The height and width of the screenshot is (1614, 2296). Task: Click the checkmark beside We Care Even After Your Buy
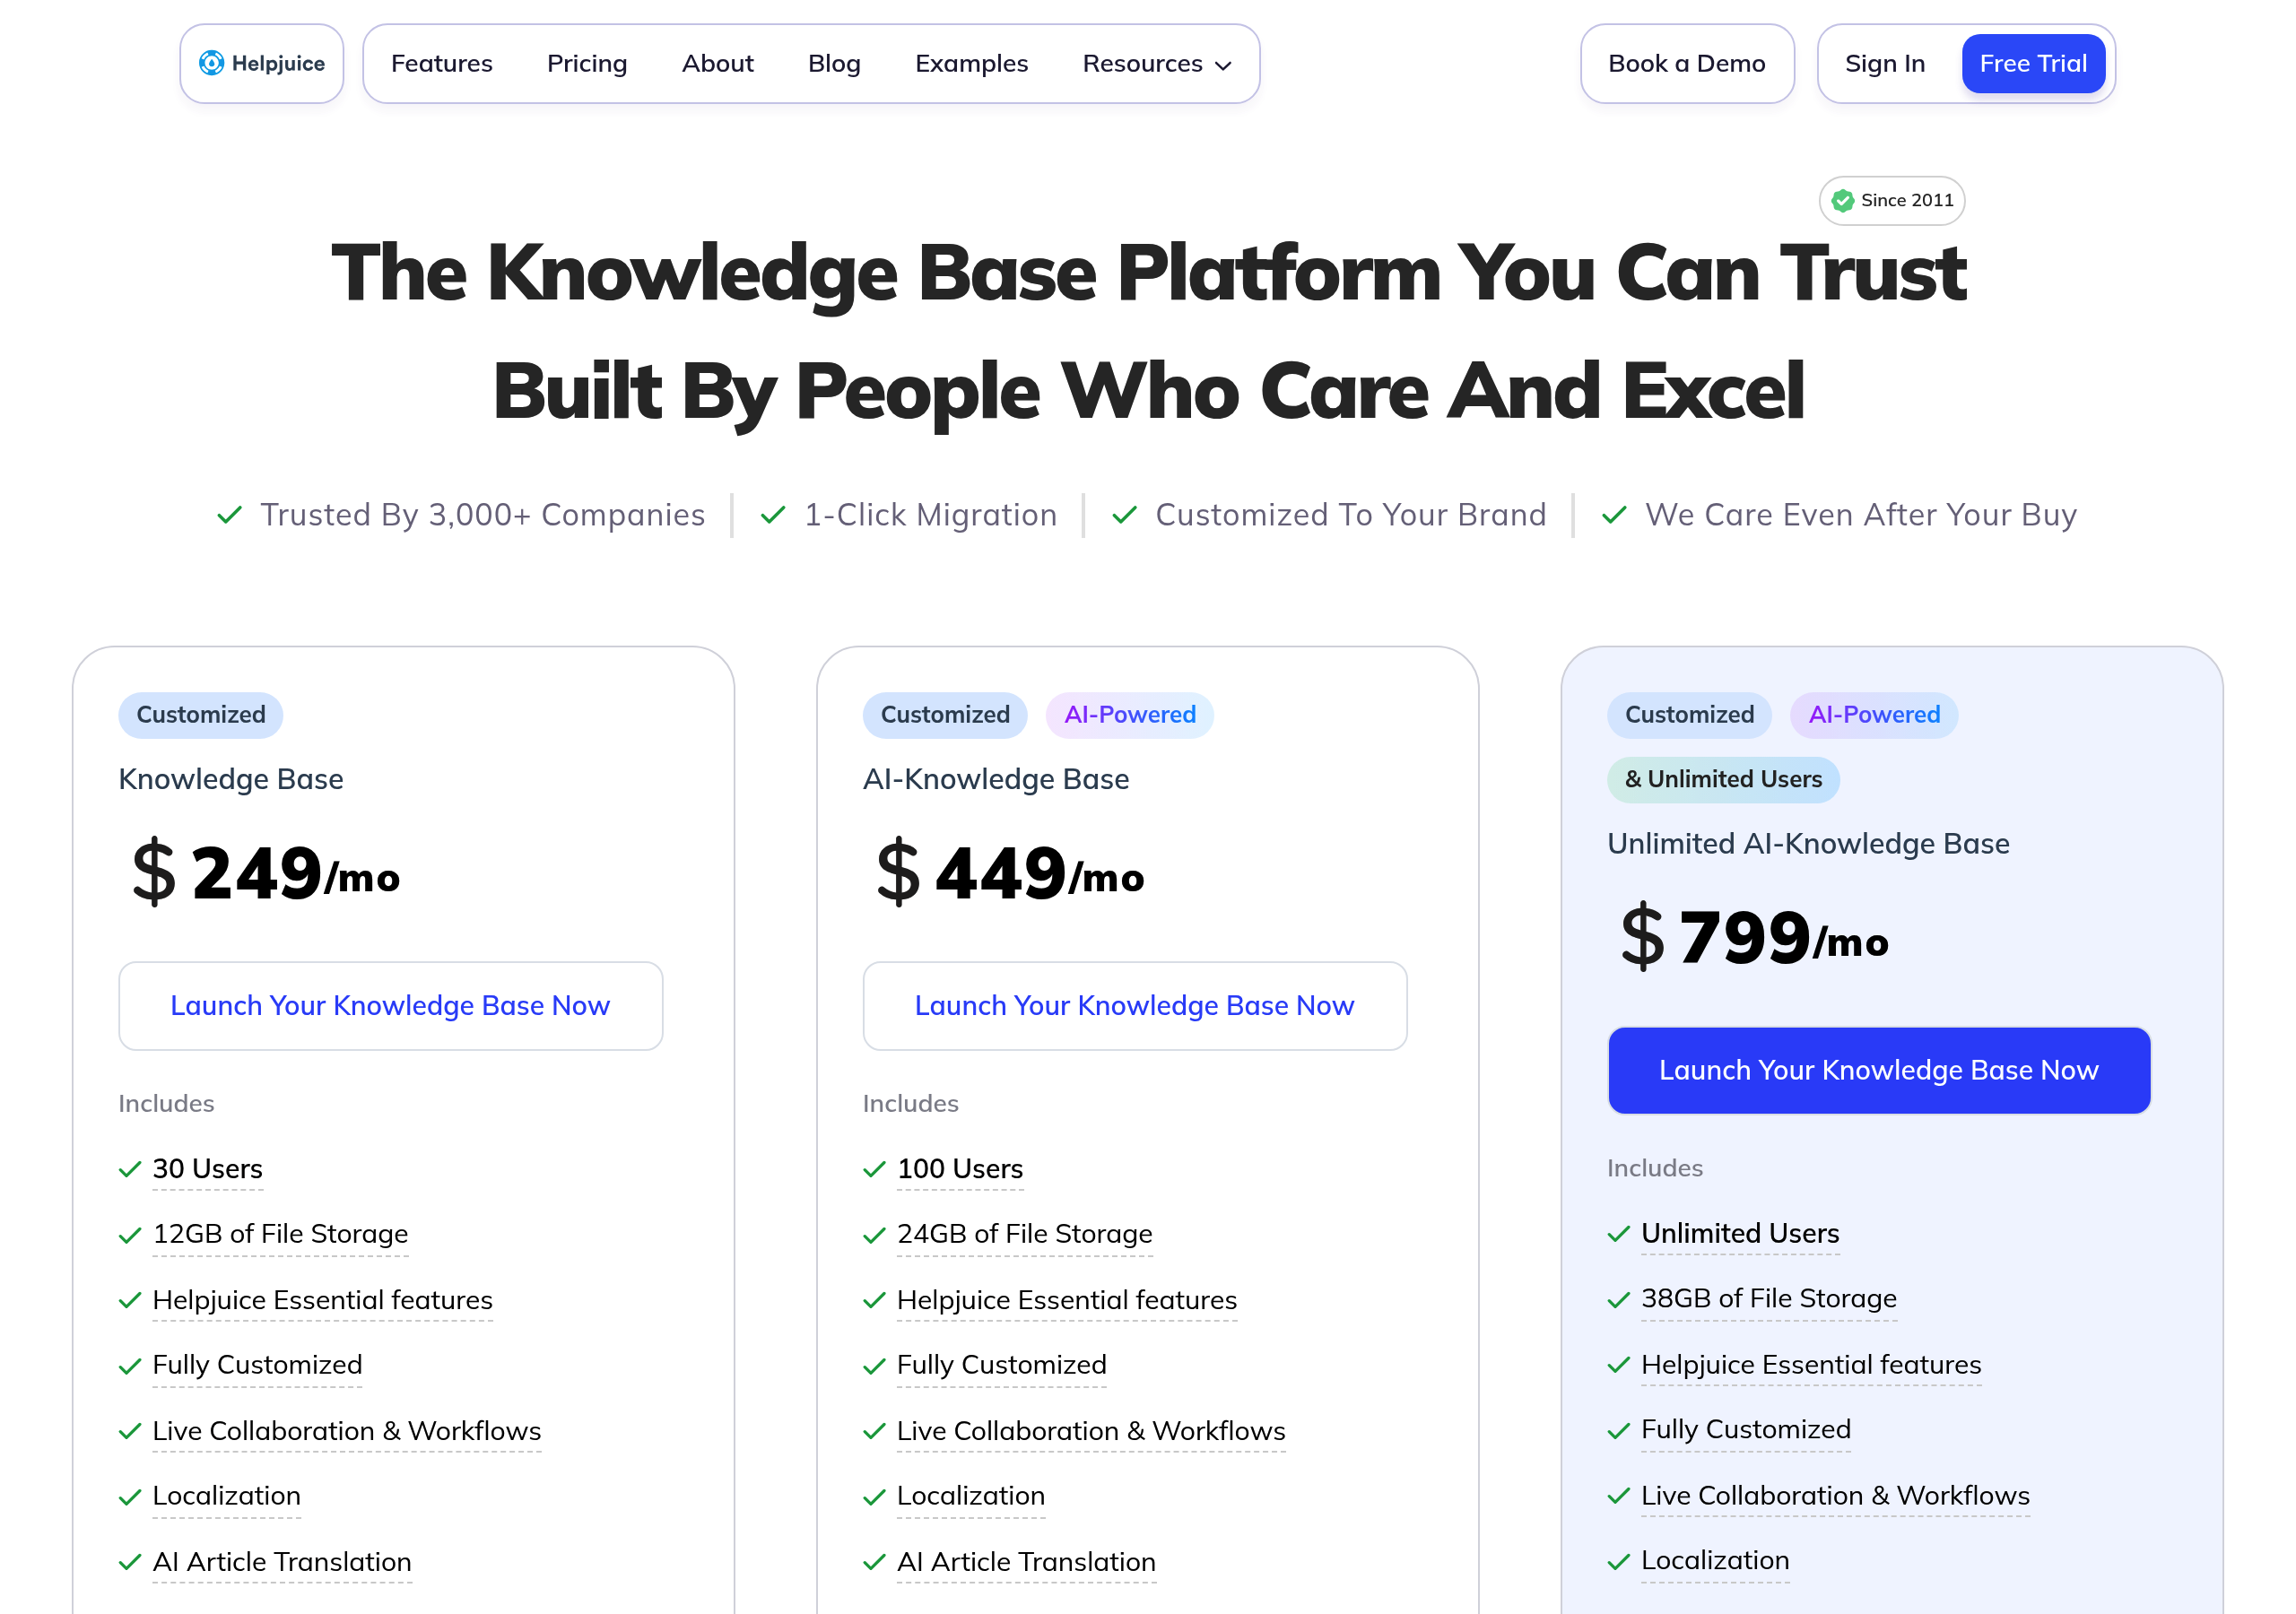[x=1614, y=514]
